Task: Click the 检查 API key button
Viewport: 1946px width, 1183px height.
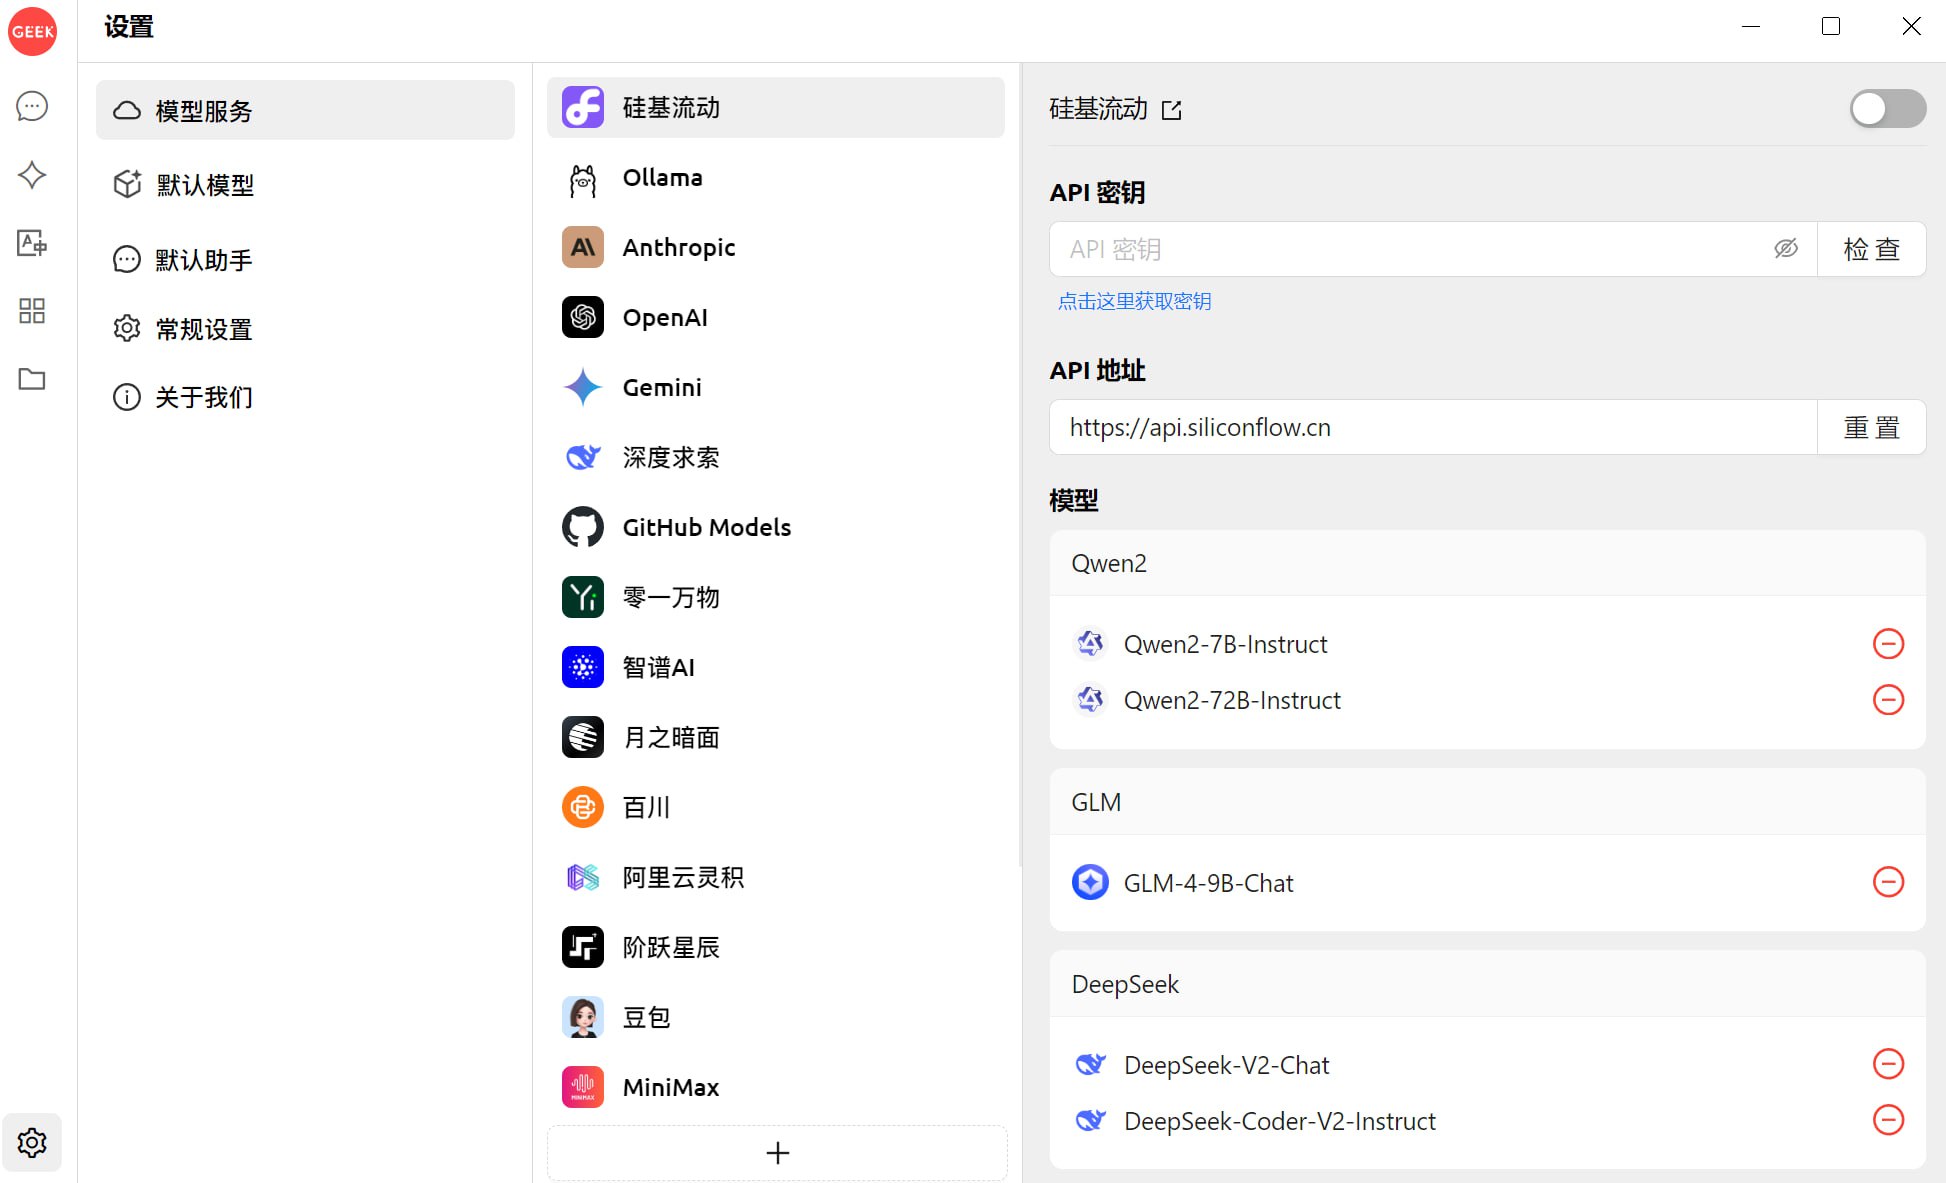Action: point(1871,249)
